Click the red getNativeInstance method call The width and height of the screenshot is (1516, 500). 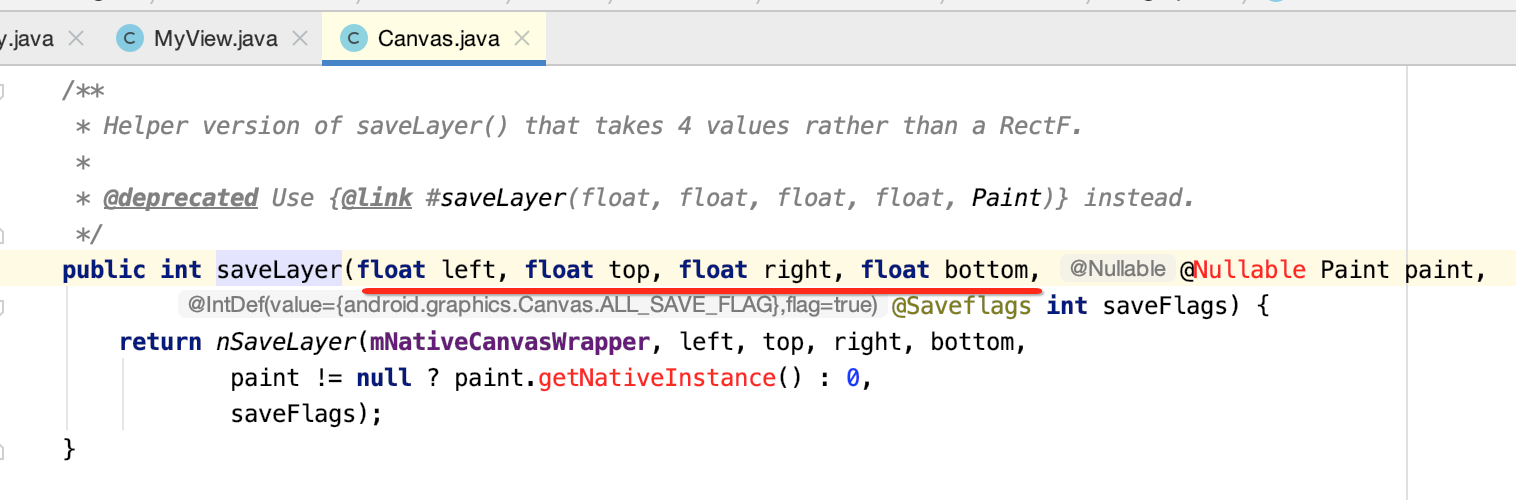(657, 378)
